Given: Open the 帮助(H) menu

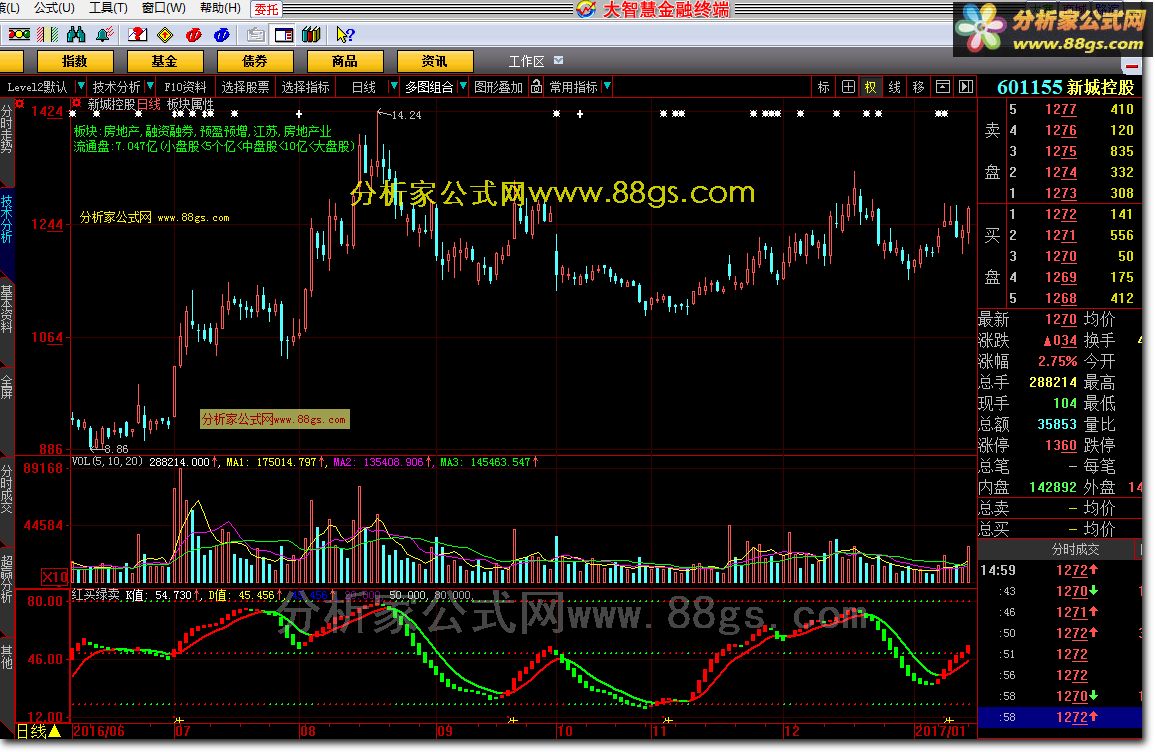Looking at the screenshot, I should pyautogui.click(x=220, y=8).
